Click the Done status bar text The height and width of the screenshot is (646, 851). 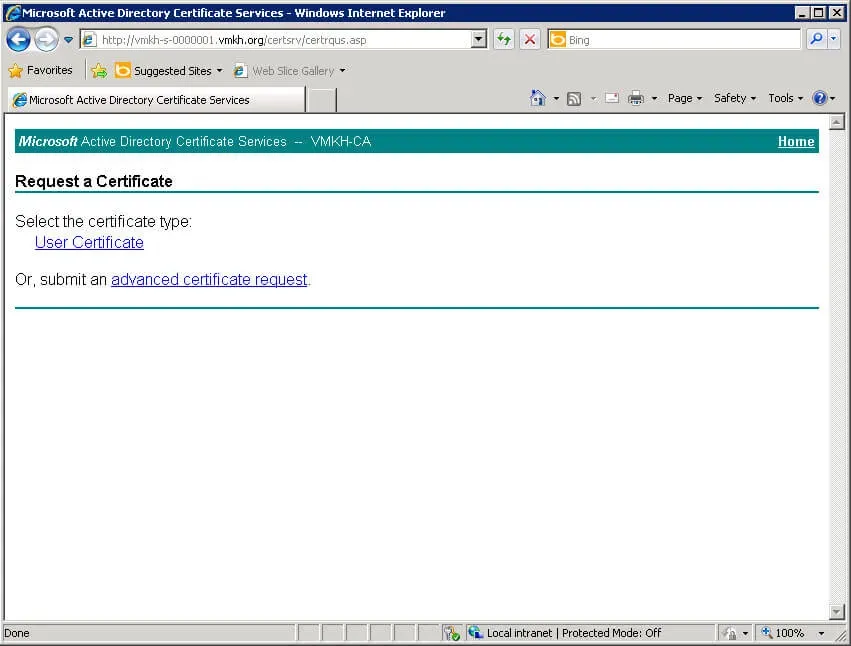[x=17, y=633]
